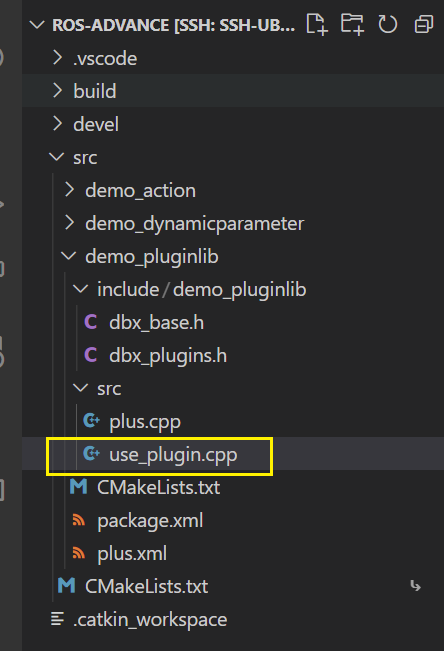This screenshot has width=444, height=651.
Task: Expand the devel folder chevron
Action: (x=58, y=124)
